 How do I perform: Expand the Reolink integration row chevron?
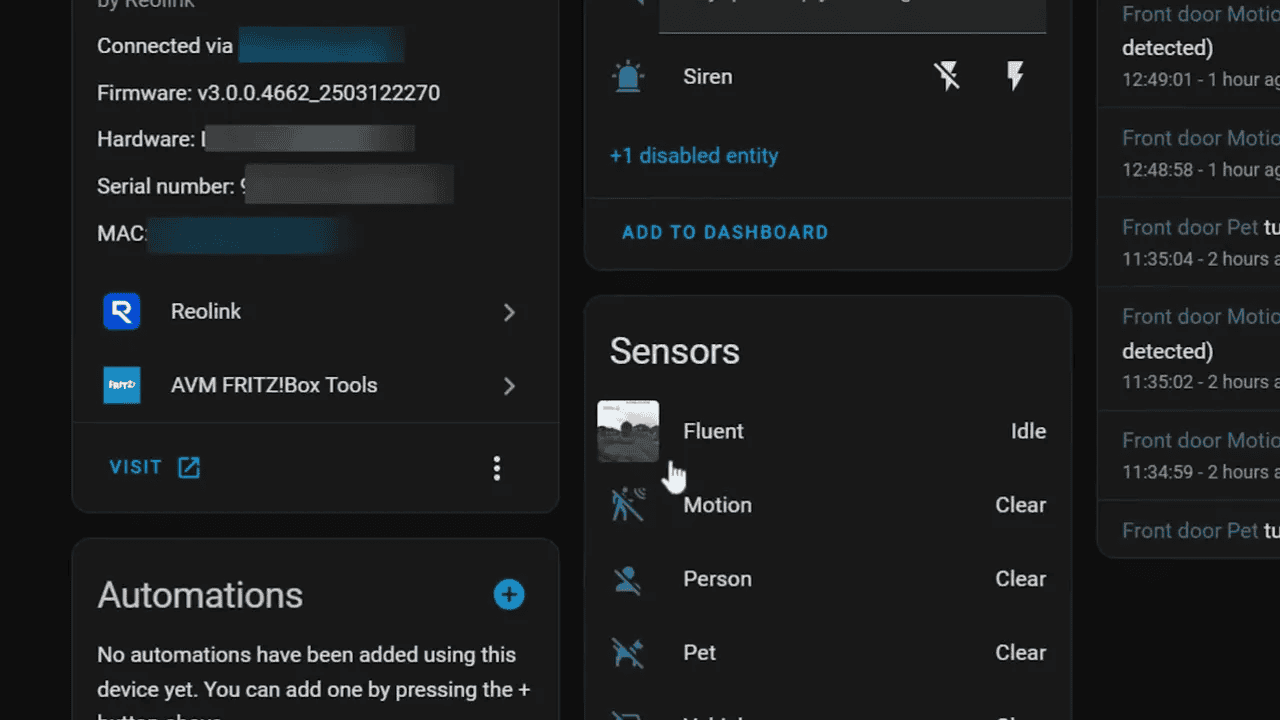pyautogui.click(x=510, y=312)
